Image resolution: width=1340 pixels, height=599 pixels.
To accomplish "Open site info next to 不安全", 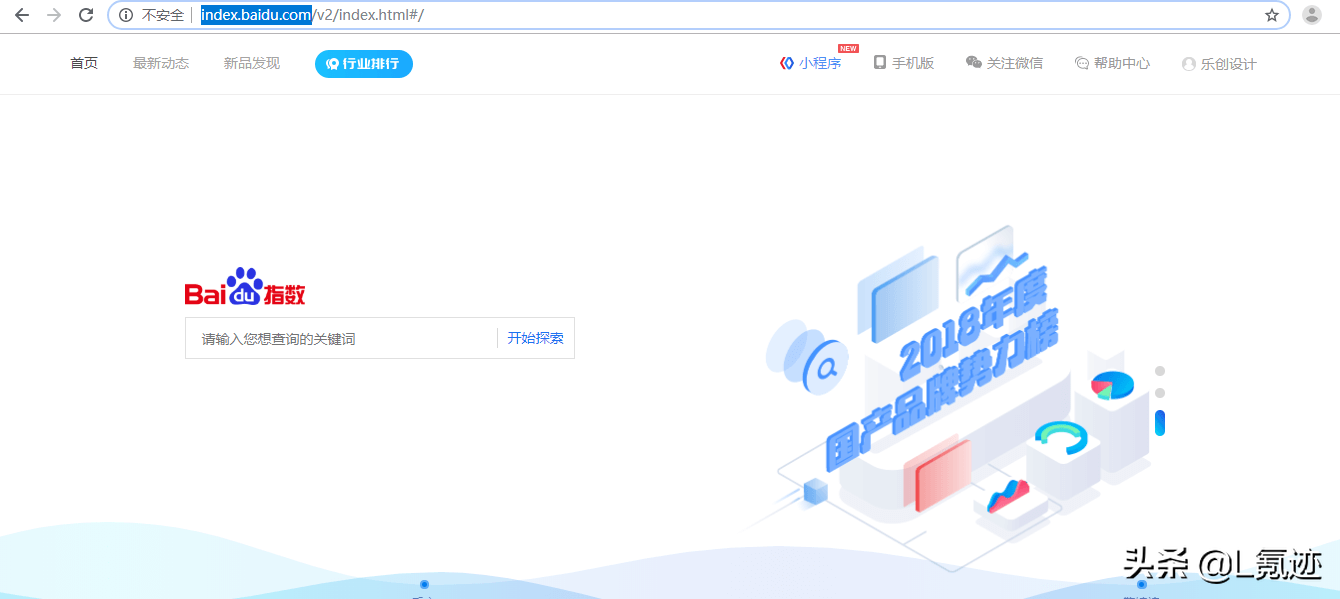I will tap(126, 15).
